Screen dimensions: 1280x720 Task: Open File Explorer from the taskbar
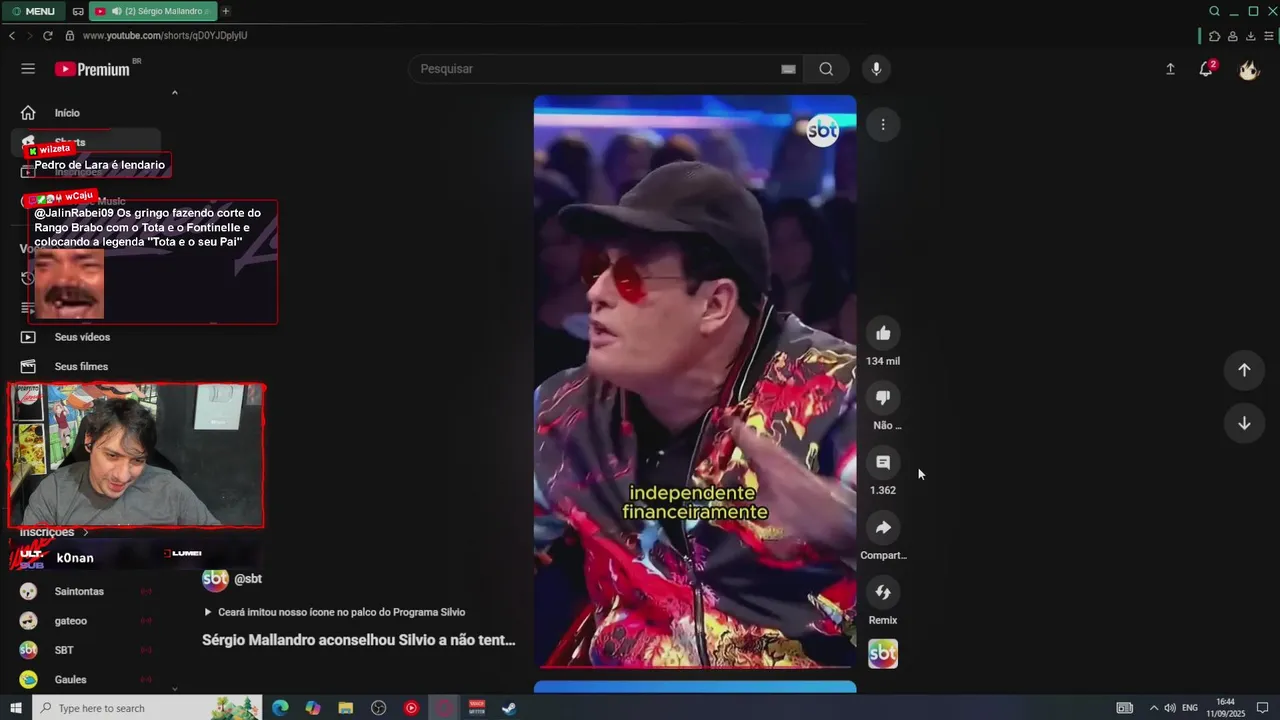(346, 708)
